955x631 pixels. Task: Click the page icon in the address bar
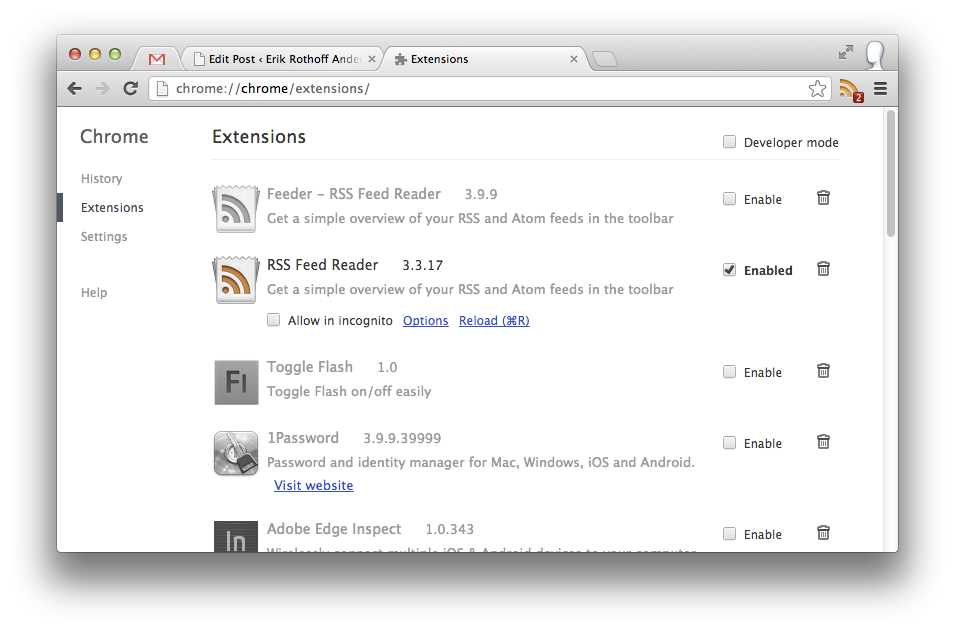pyautogui.click(x=162, y=89)
